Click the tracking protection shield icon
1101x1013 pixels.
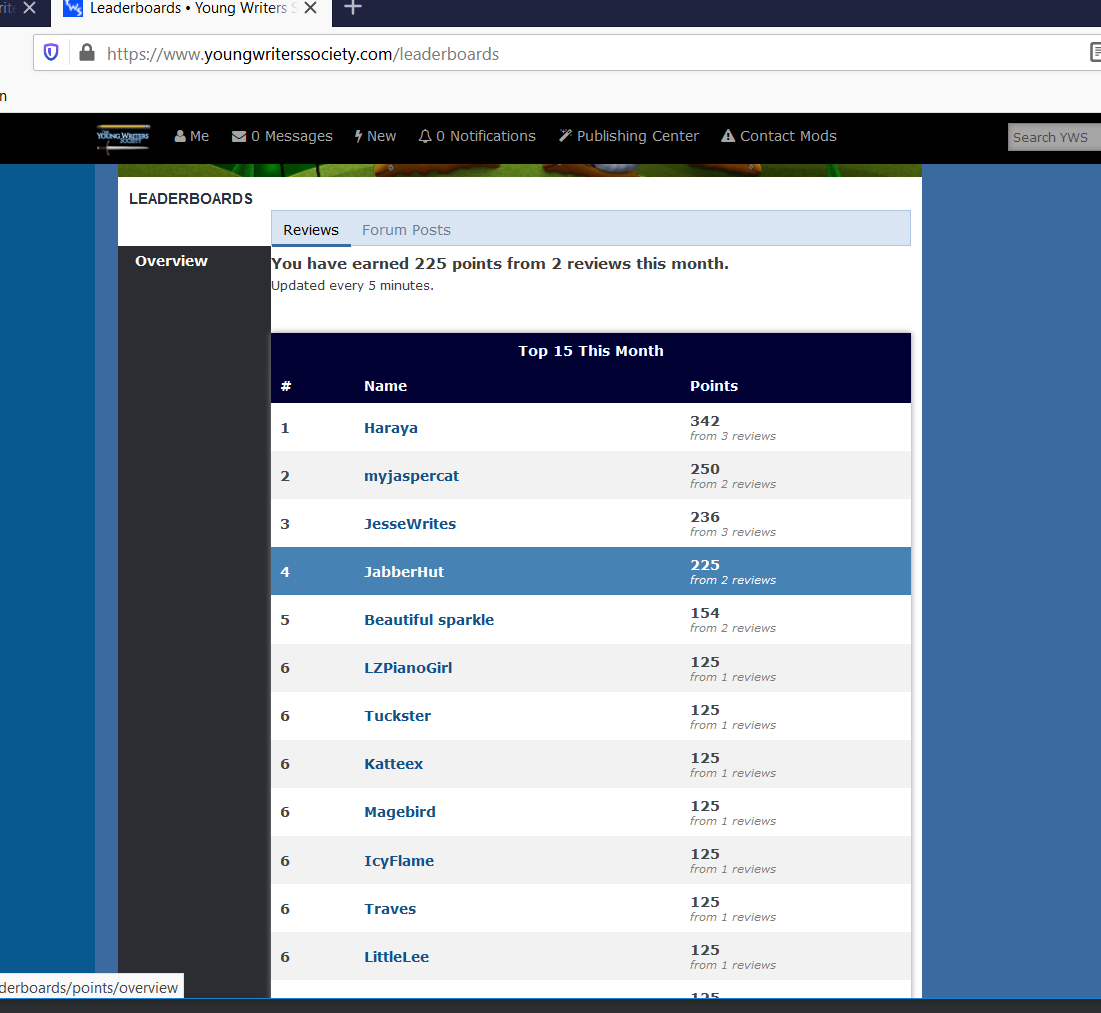click(x=51, y=53)
